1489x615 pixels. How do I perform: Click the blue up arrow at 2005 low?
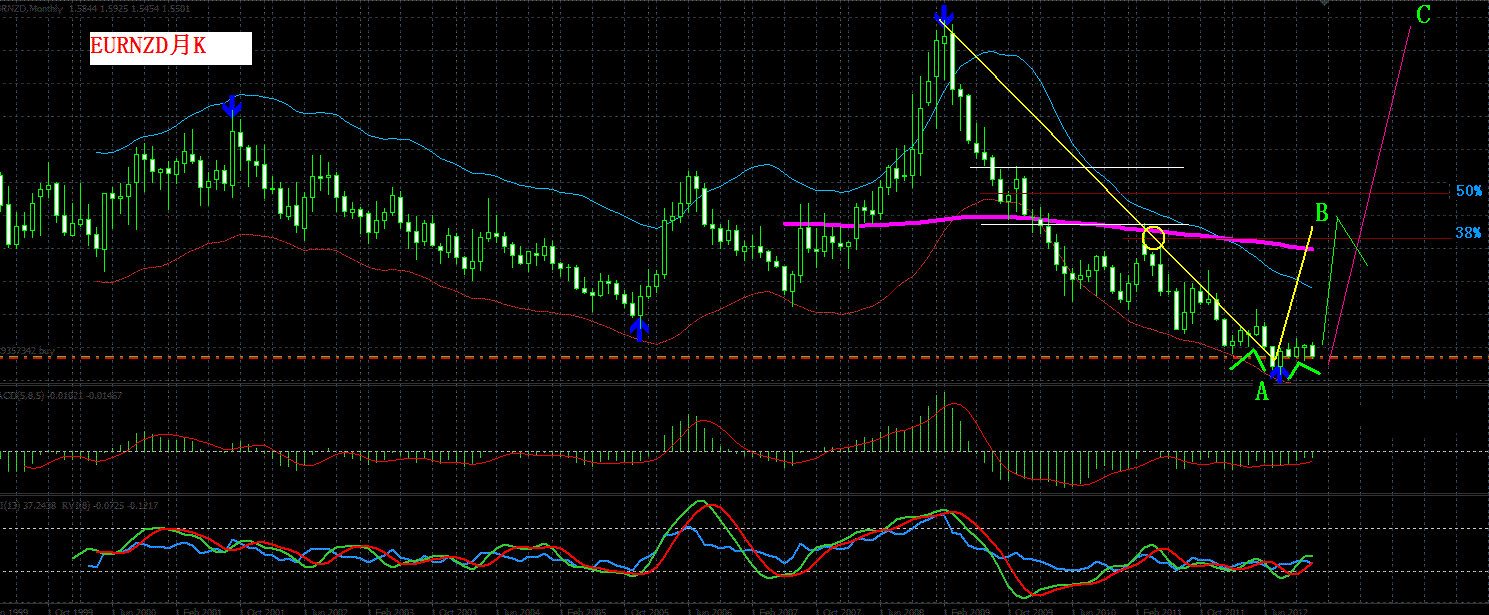(x=640, y=327)
